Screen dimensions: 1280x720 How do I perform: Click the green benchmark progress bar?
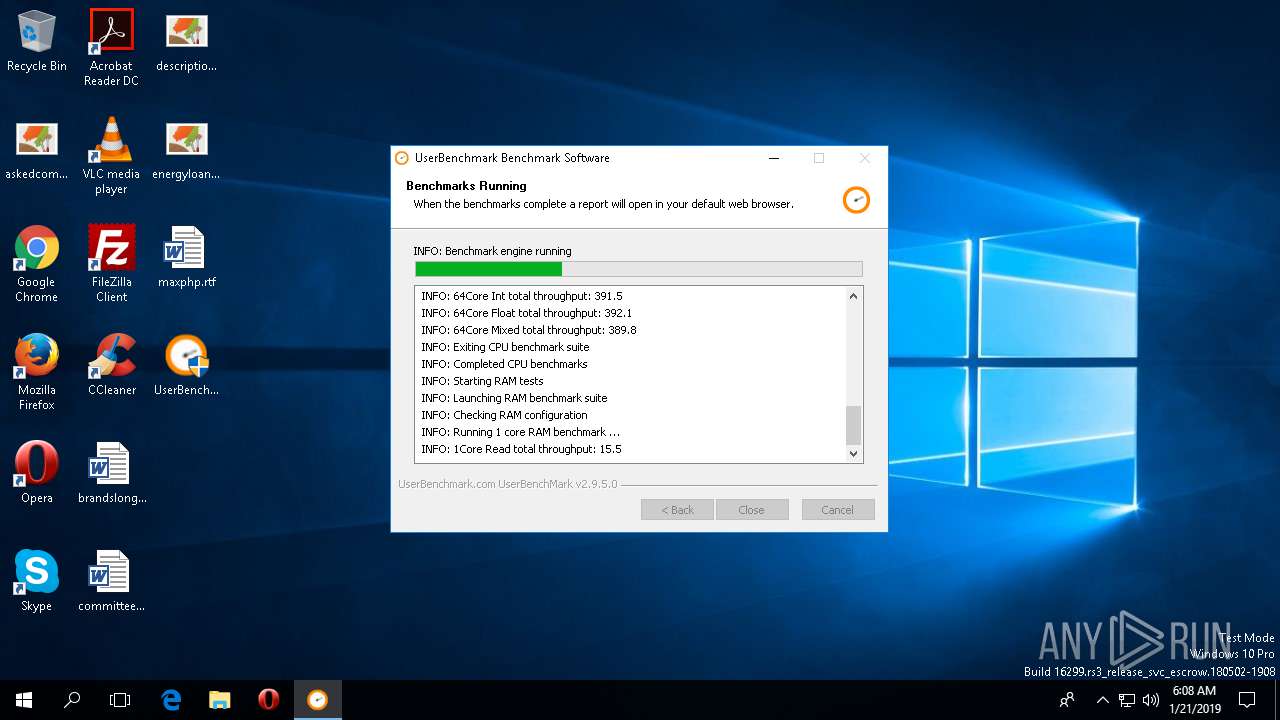pos(639,269)
